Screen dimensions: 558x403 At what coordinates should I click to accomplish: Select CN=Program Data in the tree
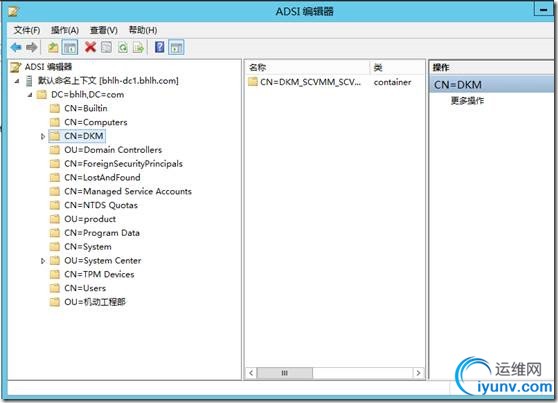102,233
